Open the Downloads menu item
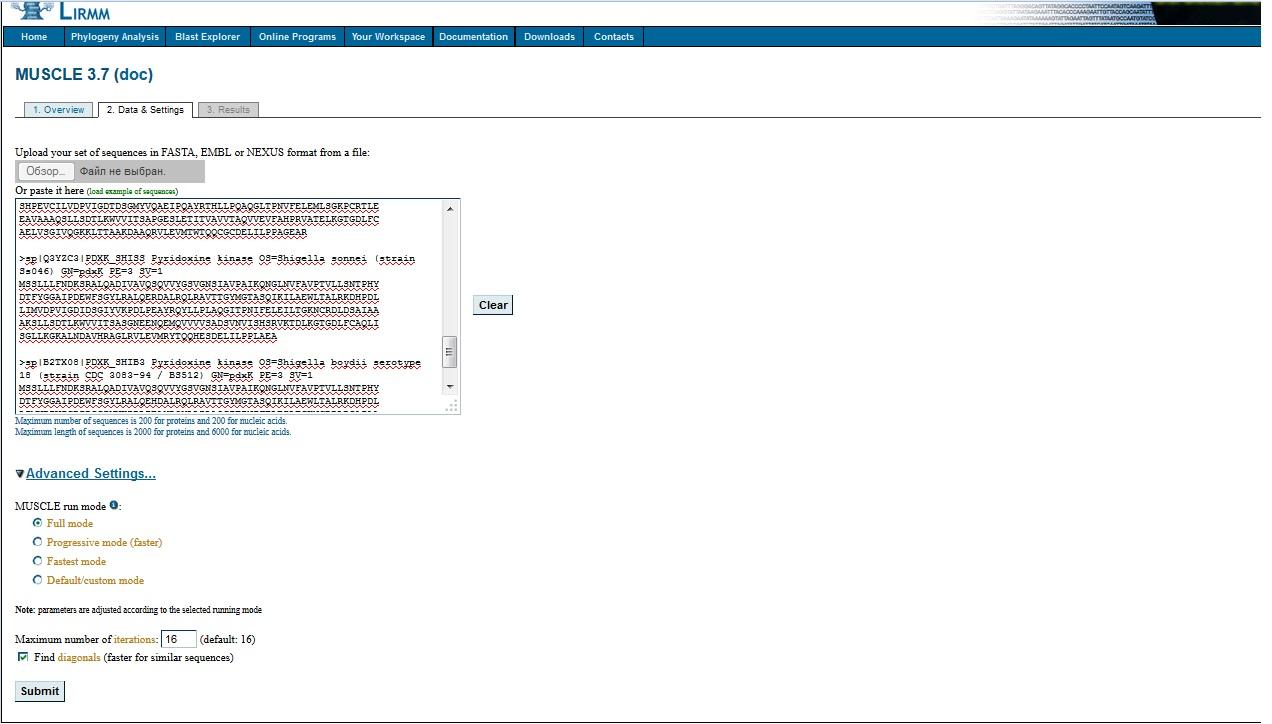This screenshot has width=1272, height=724. [550, 37]
